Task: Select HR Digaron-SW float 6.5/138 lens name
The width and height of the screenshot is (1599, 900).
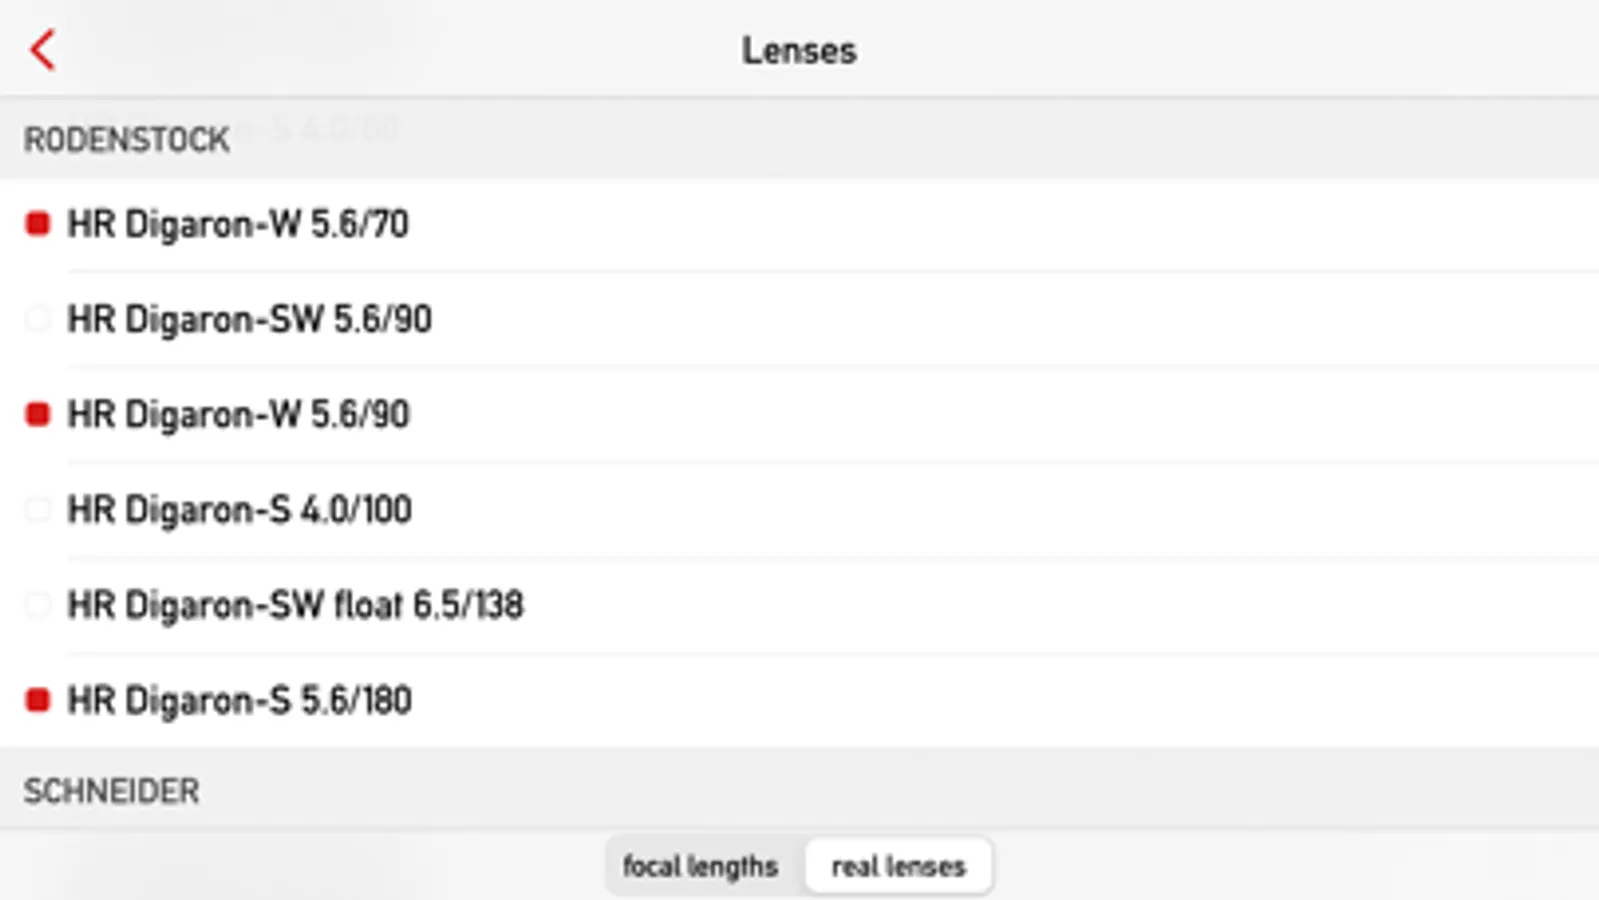Action: coord(295,605)
